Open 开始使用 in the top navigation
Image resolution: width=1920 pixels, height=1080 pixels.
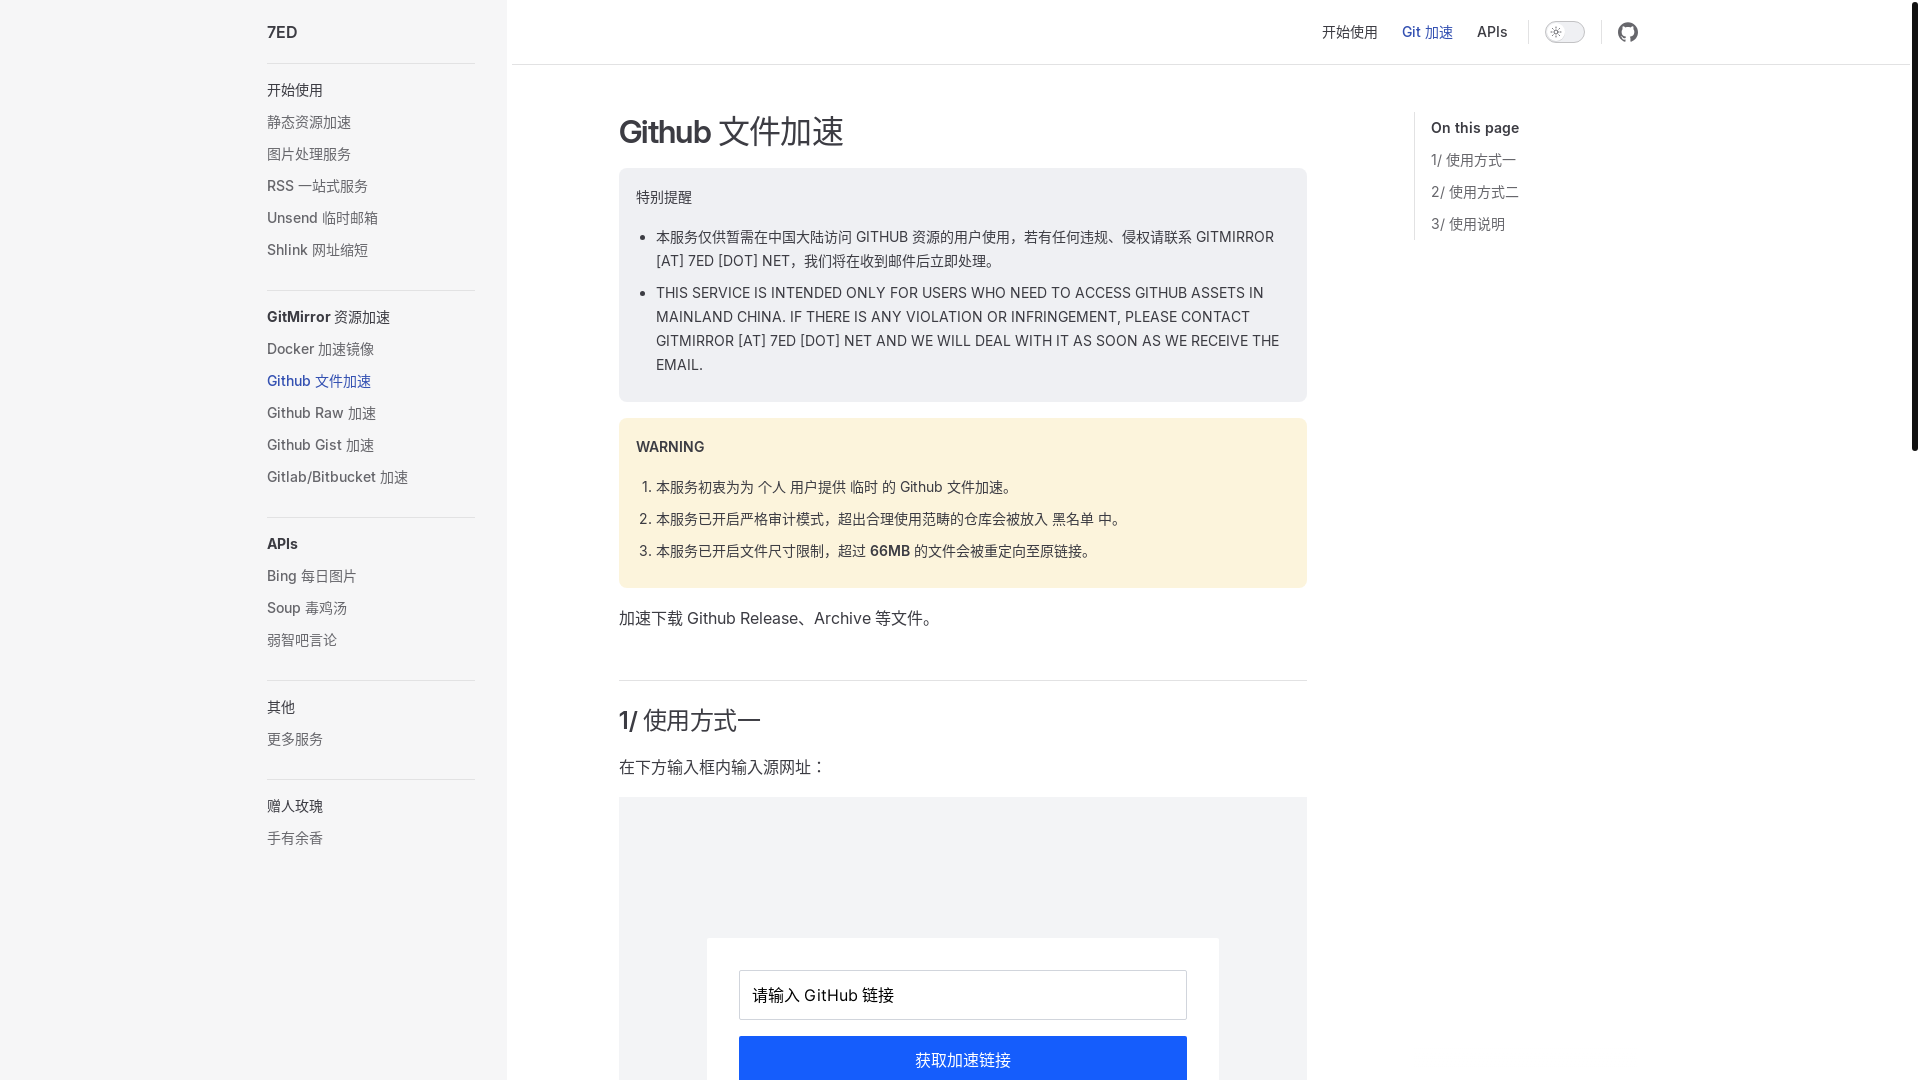click(1349, 32)
